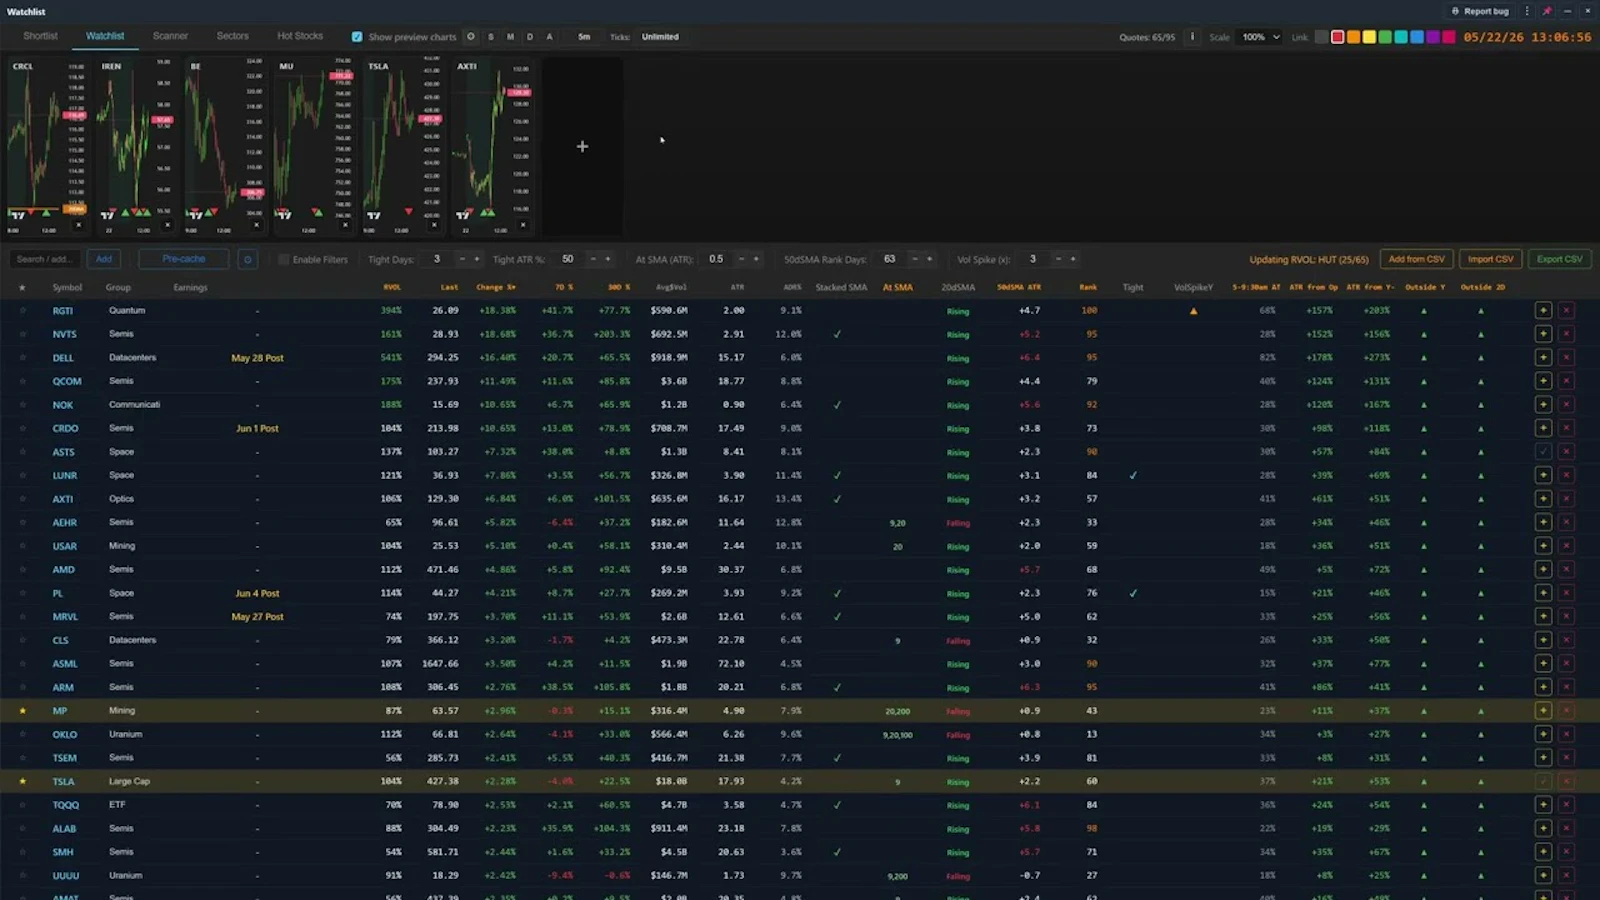Click the Export CSV button

tap(1559, 259)
